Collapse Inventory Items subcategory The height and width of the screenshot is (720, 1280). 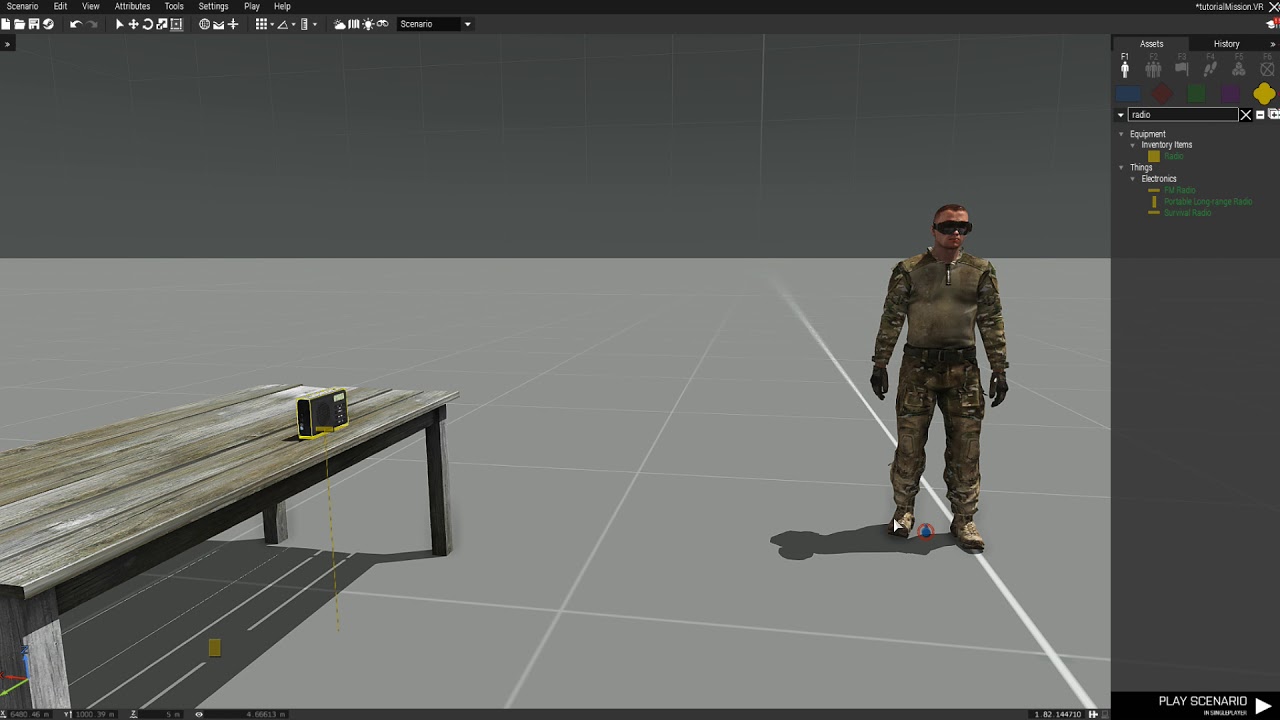coord(1133,145)
